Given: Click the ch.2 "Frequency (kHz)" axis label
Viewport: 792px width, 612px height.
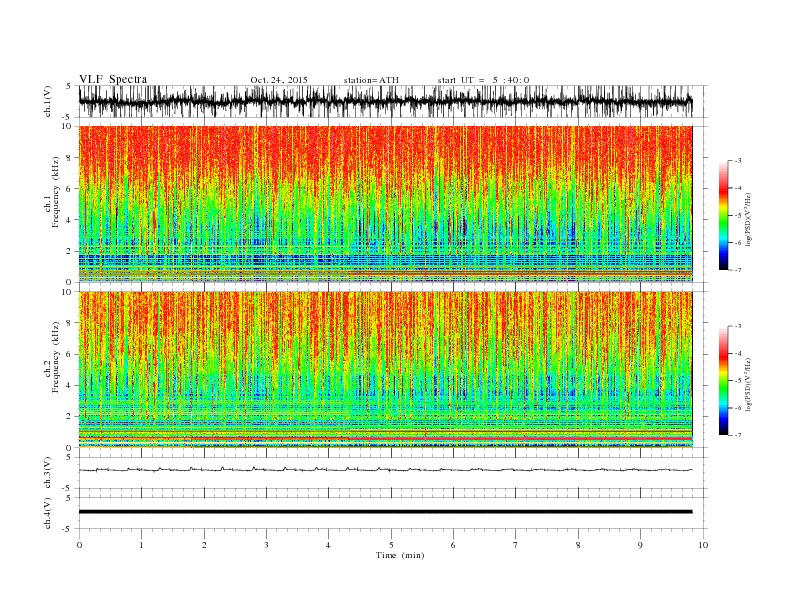Looking at the screenshot, I should (x=56, y=356).
